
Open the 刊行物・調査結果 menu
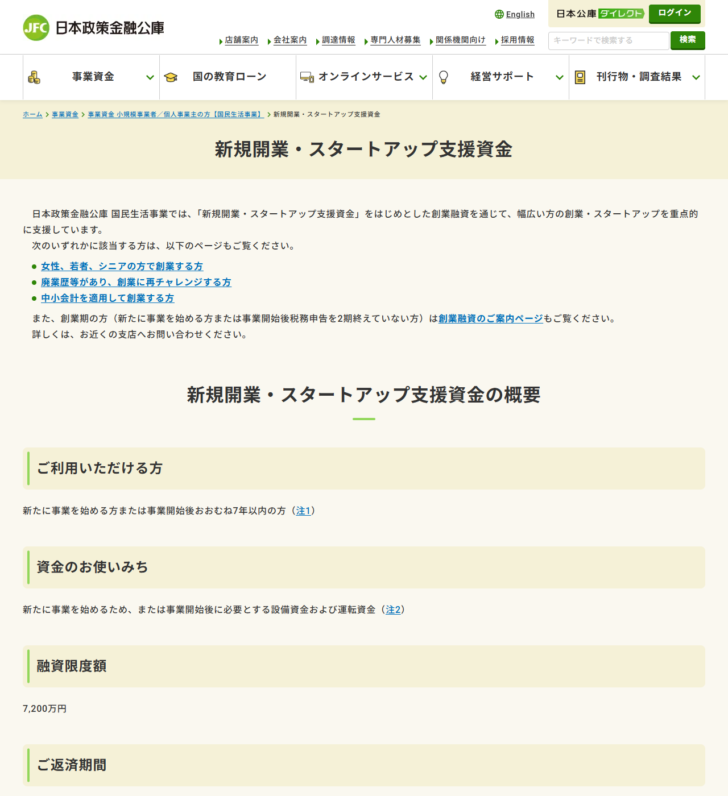point(637,77)
